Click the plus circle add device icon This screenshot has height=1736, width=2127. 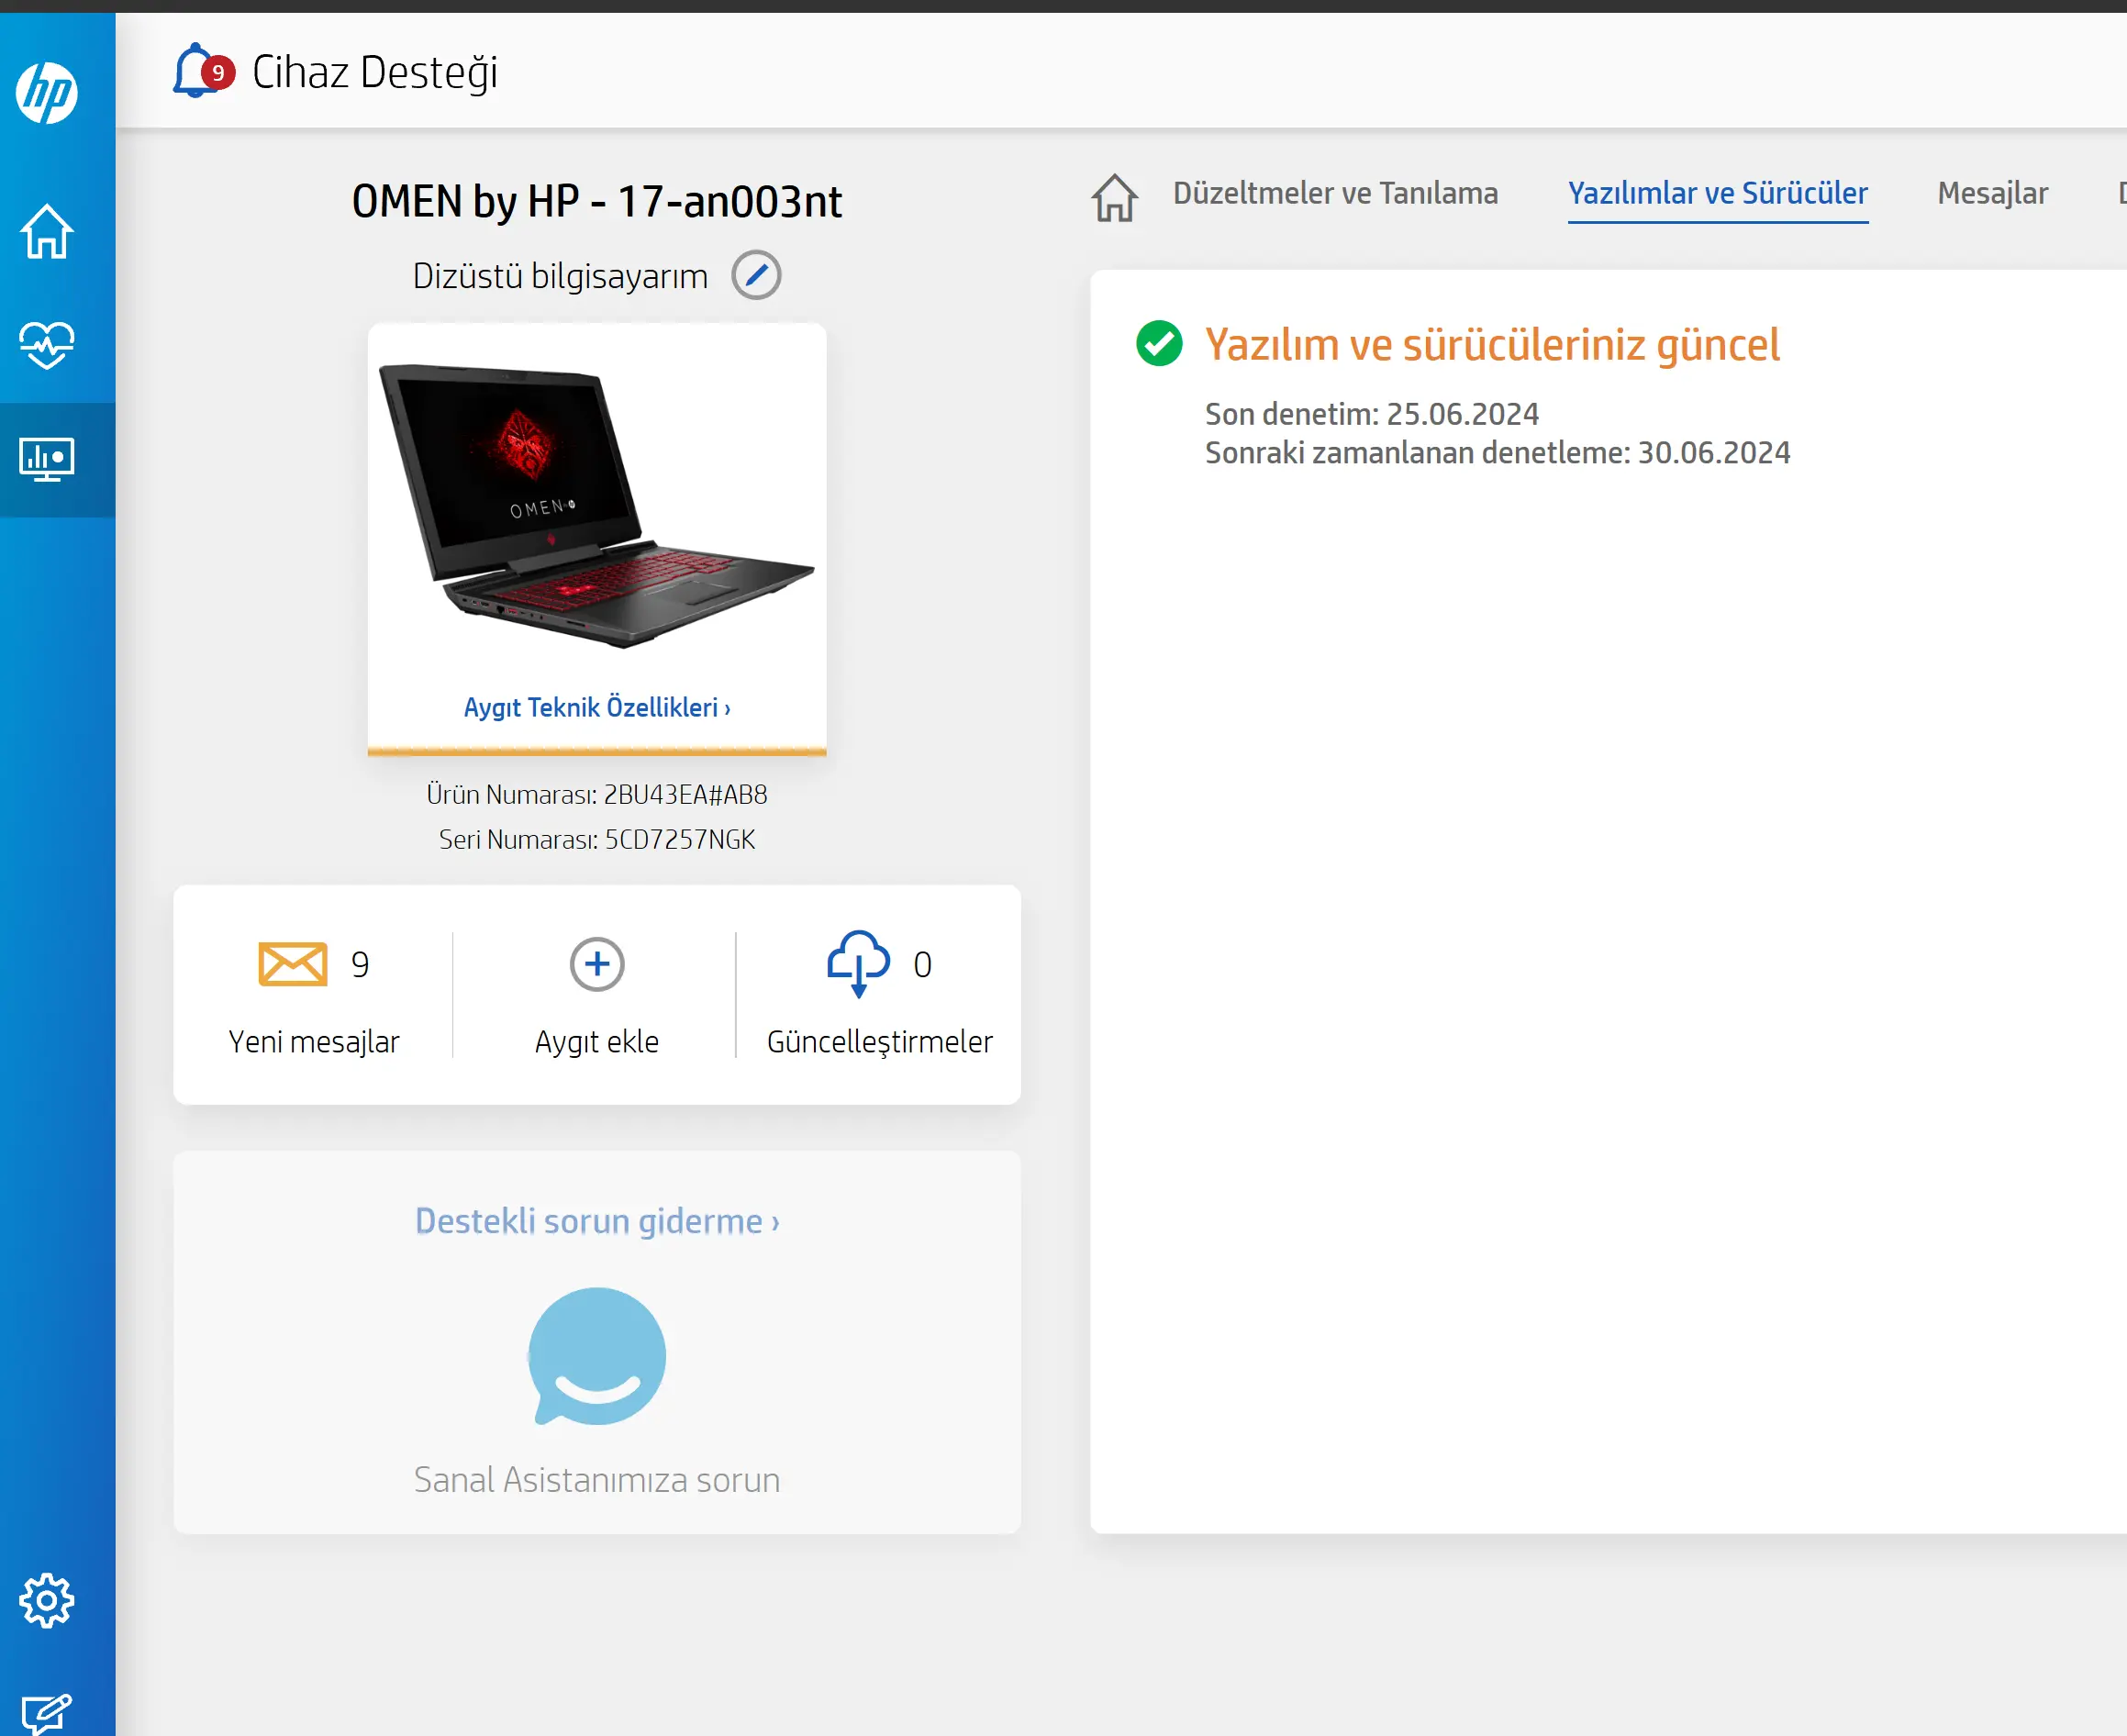(x=597, y=964)
